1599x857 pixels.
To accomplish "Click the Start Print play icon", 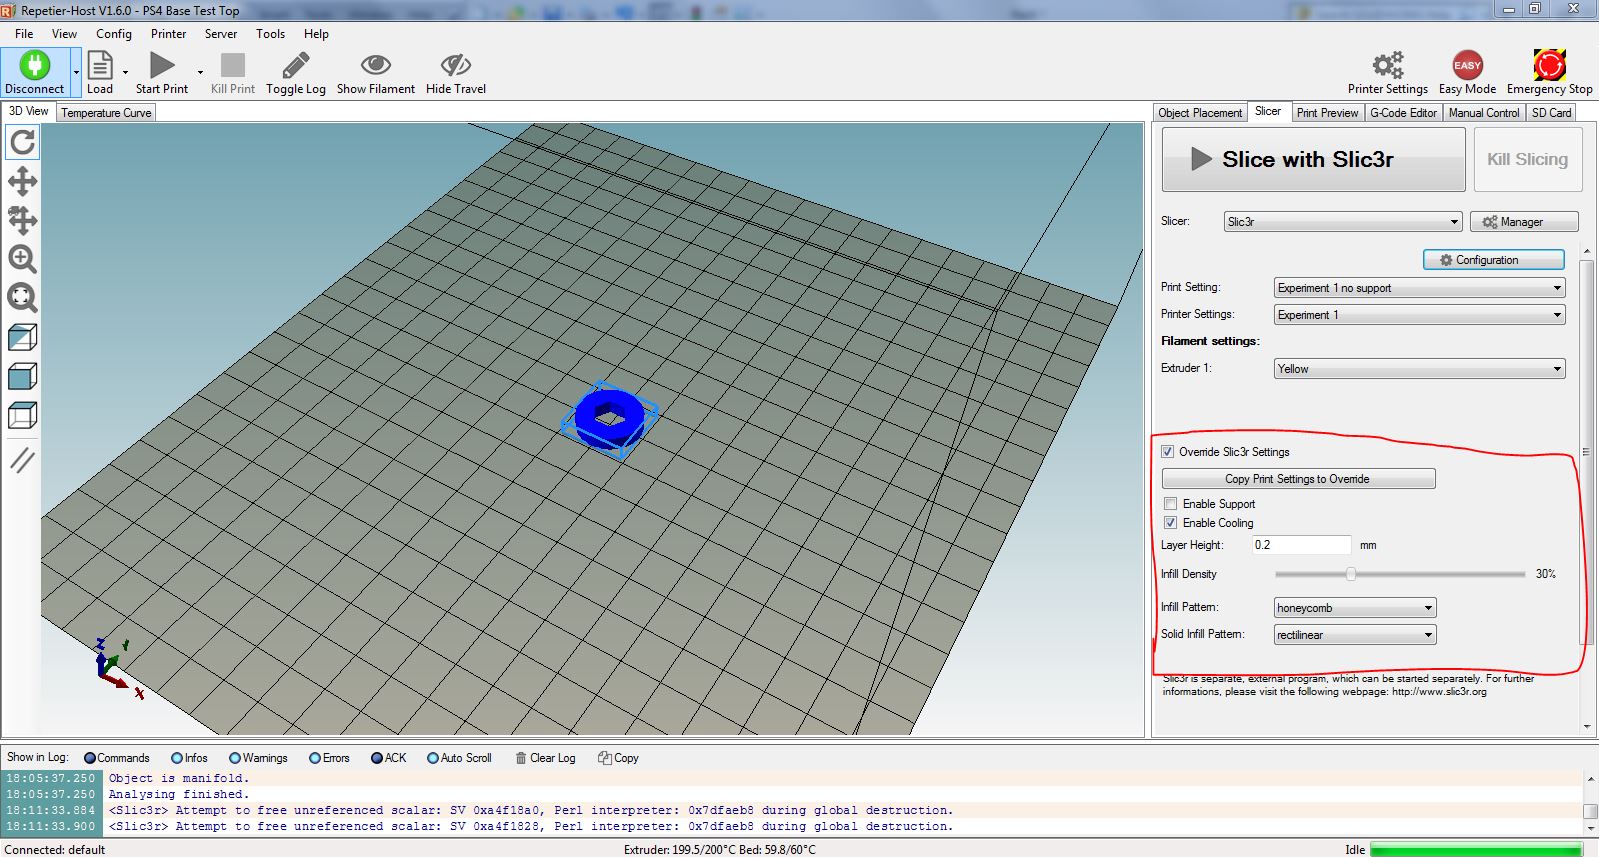I will point(162,65).
